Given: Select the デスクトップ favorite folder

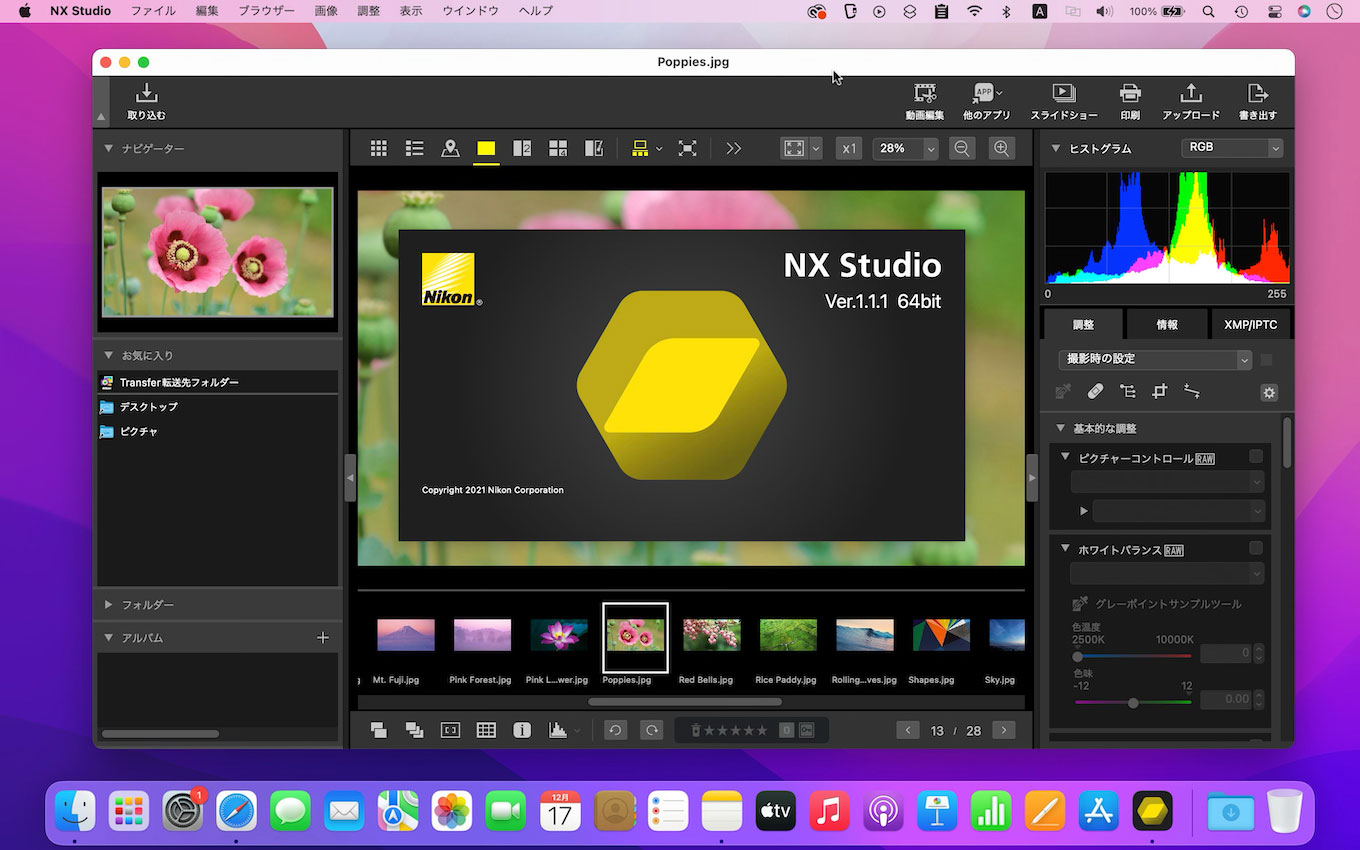Looking at the screenshot, I should coord(218,407).
